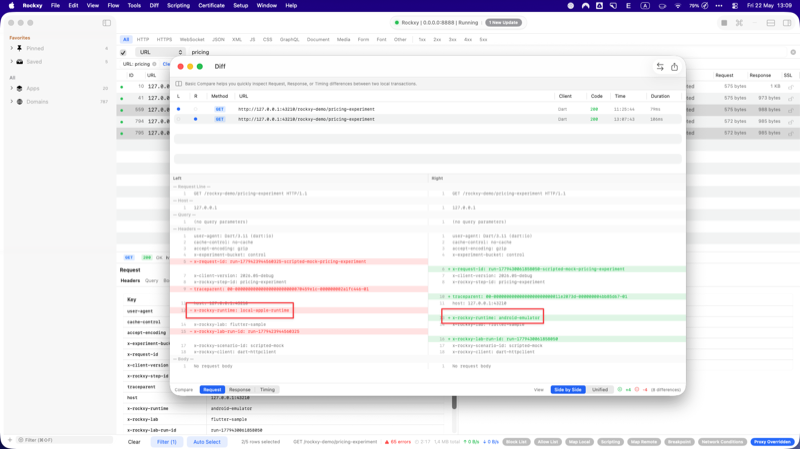Click the SSL lock icon for row 10
The image size is (800, 449).
click(790, 87)
